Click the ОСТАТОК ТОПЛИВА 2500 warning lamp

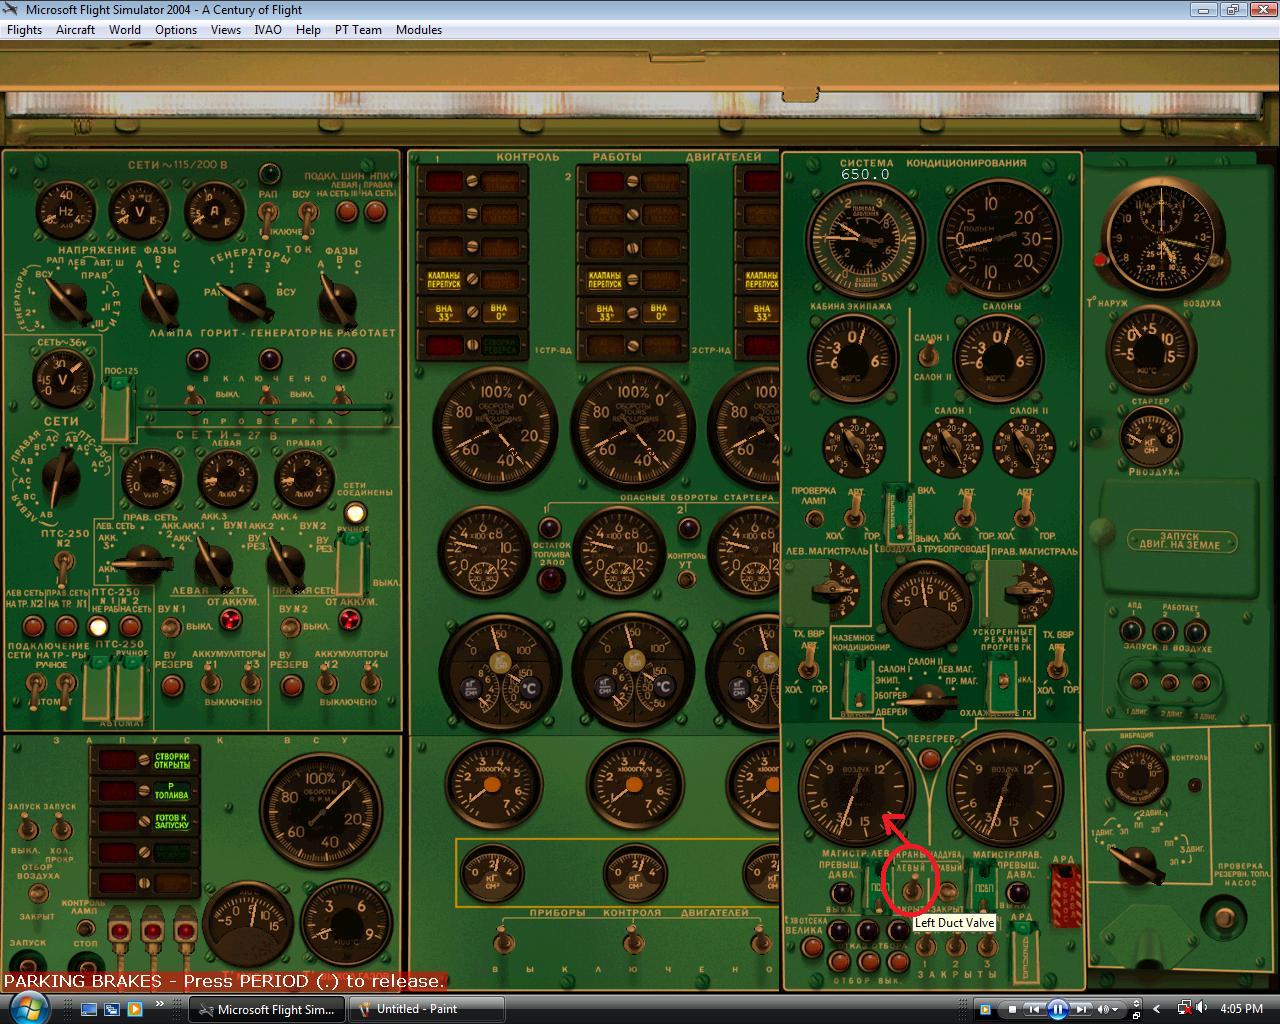(x=552, y=578)
